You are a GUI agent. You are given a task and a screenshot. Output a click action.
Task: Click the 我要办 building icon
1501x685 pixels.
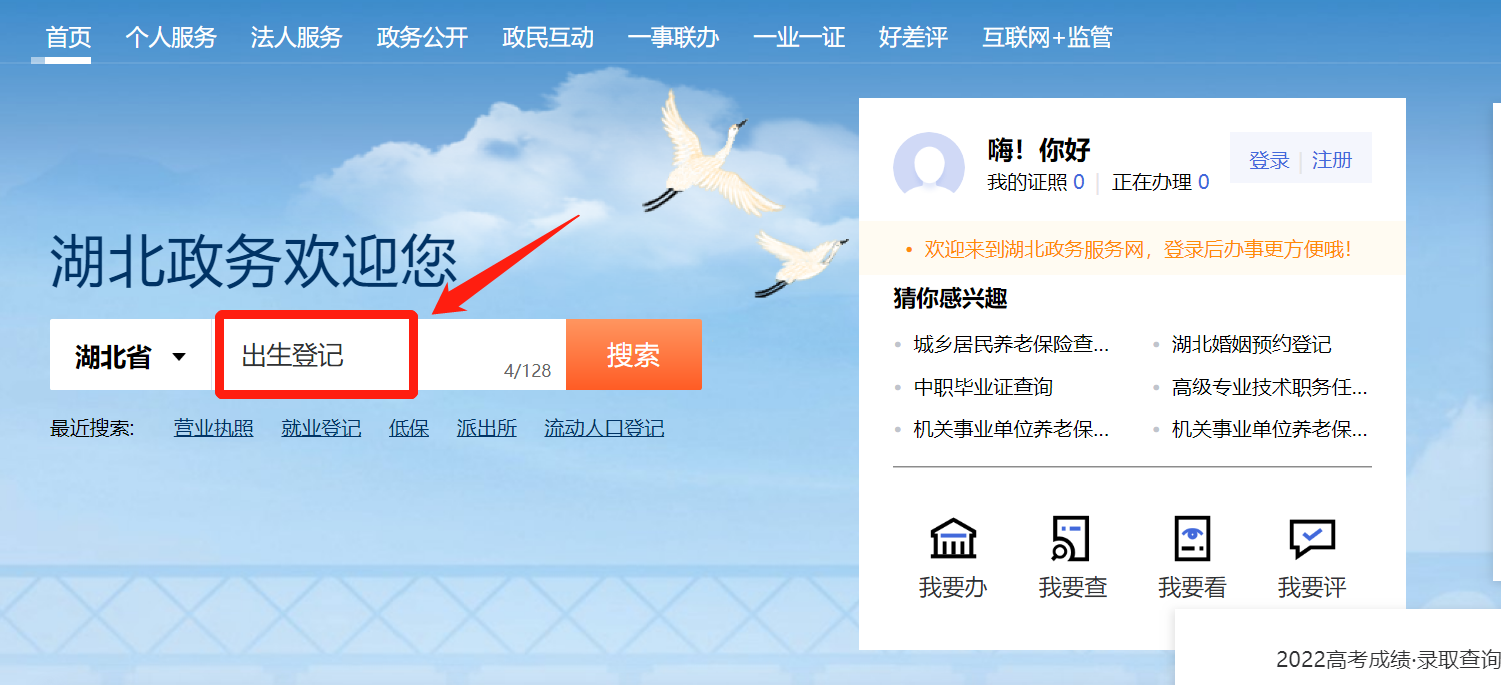(x=953, y=539)
